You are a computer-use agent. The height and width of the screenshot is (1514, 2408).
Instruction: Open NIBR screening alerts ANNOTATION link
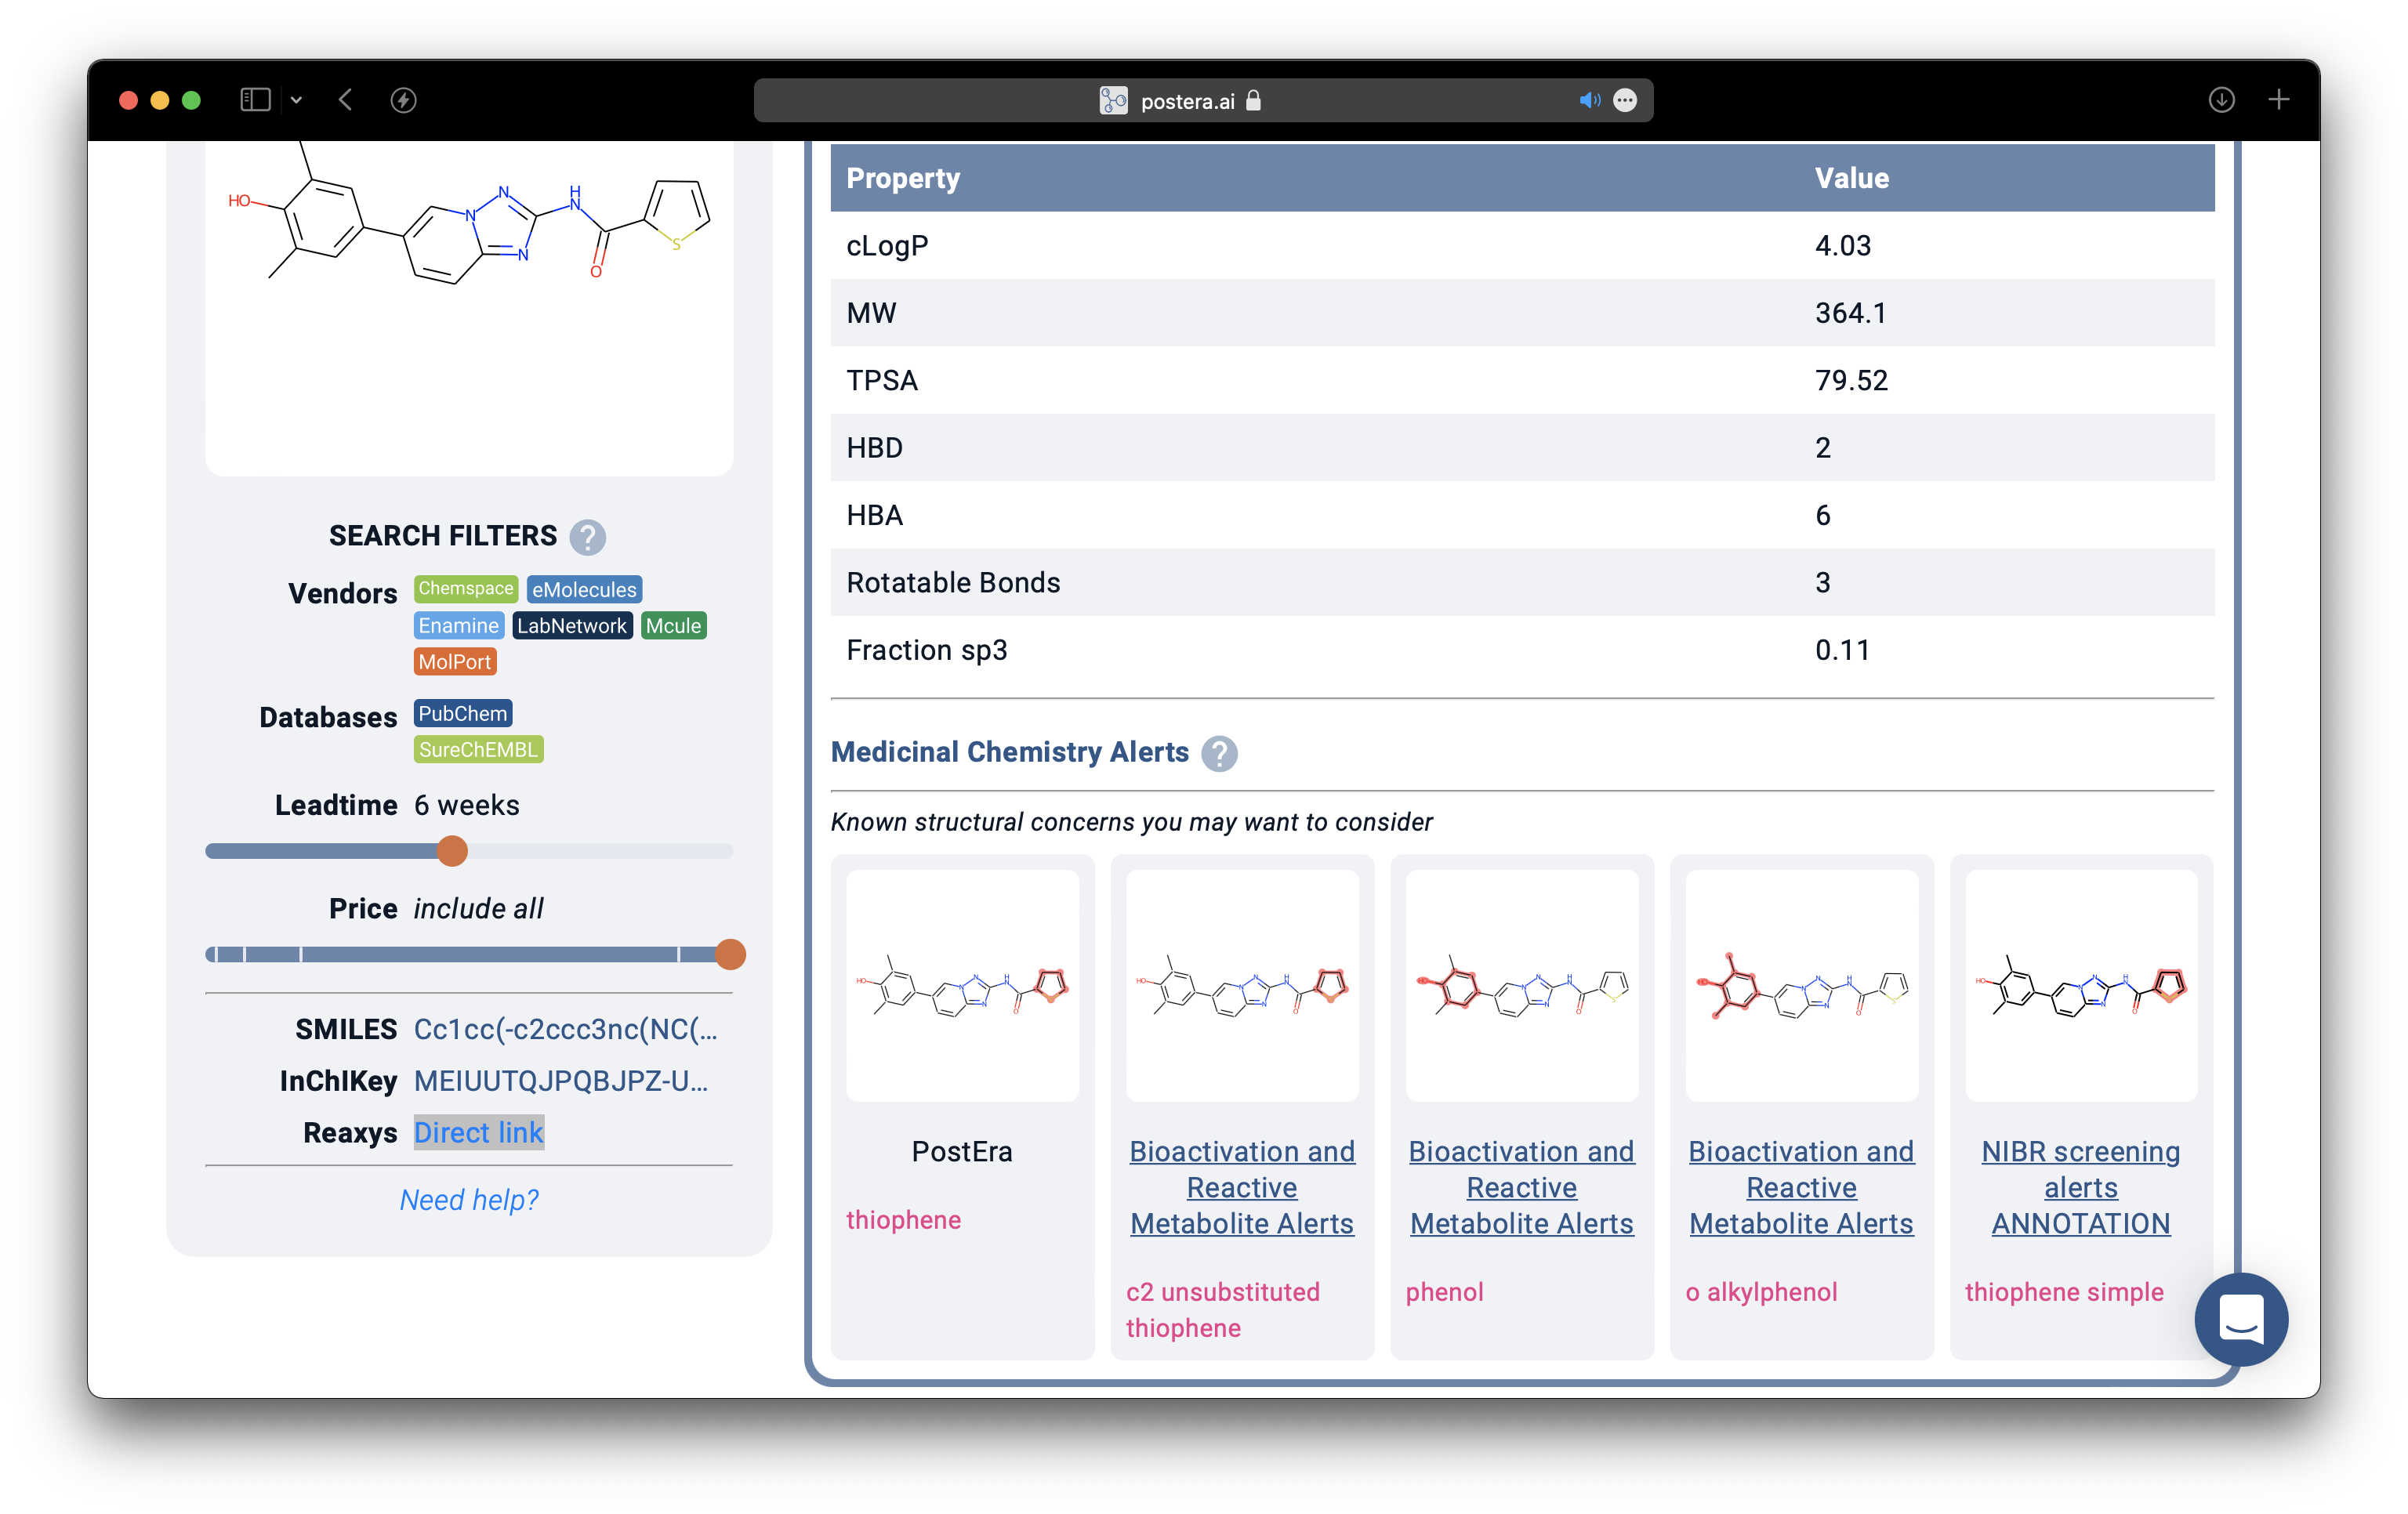pos(2081,1187)
